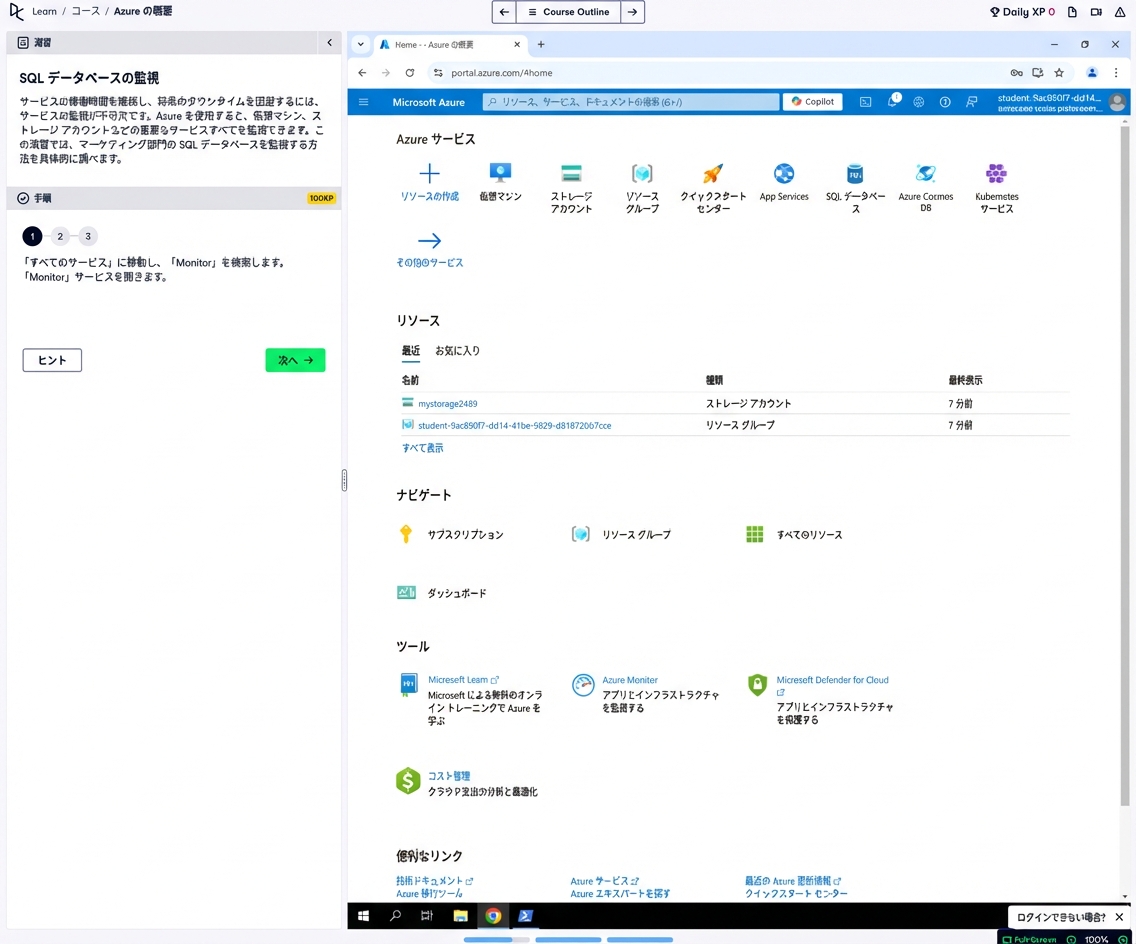
Task: Select the Favorites resources tab
Action: pyautogui.click(x=457, y=351)
